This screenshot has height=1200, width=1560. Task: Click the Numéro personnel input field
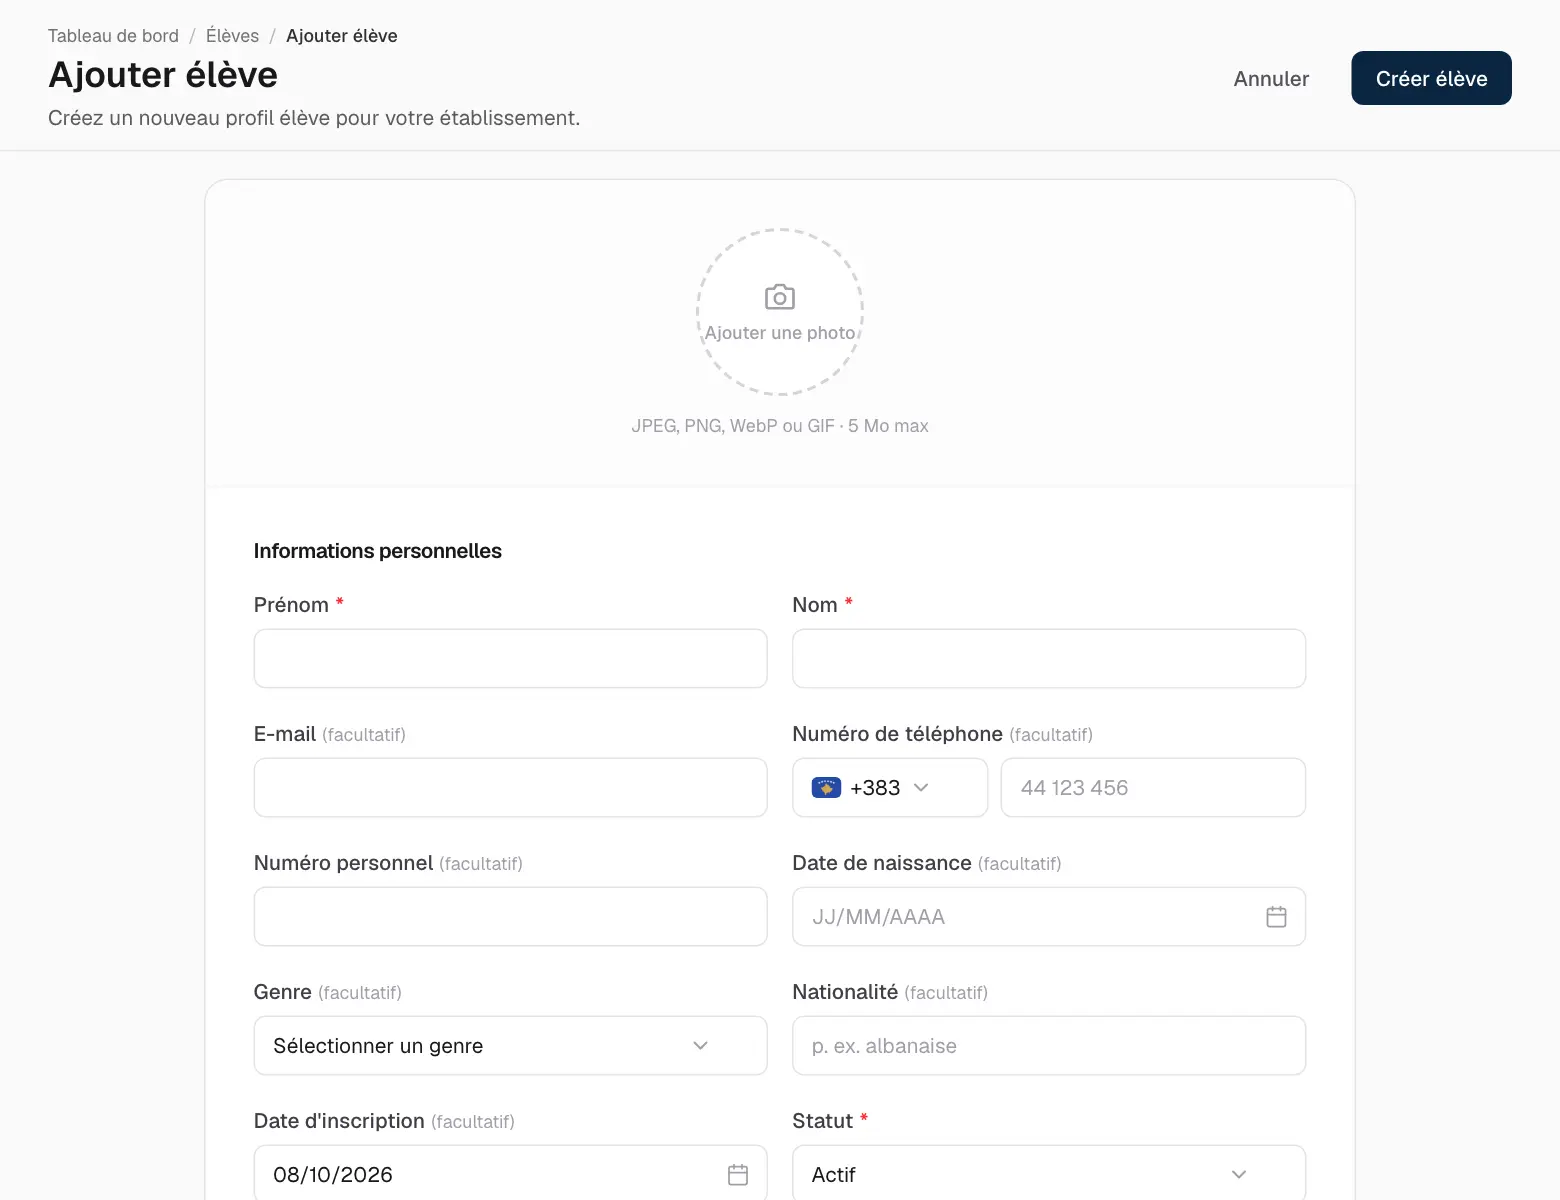(510, 916)
